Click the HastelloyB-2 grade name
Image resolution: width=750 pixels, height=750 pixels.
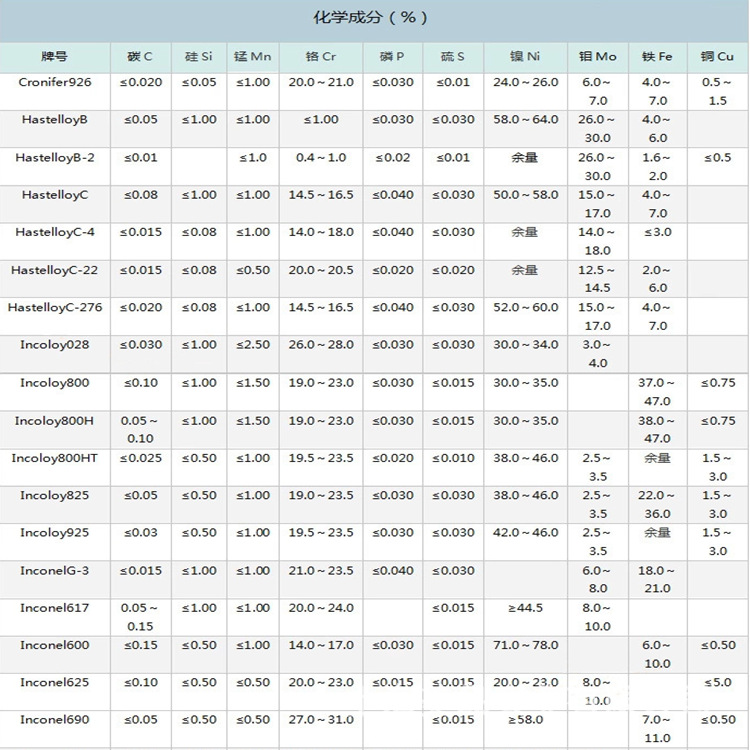[x=55, y=158]
